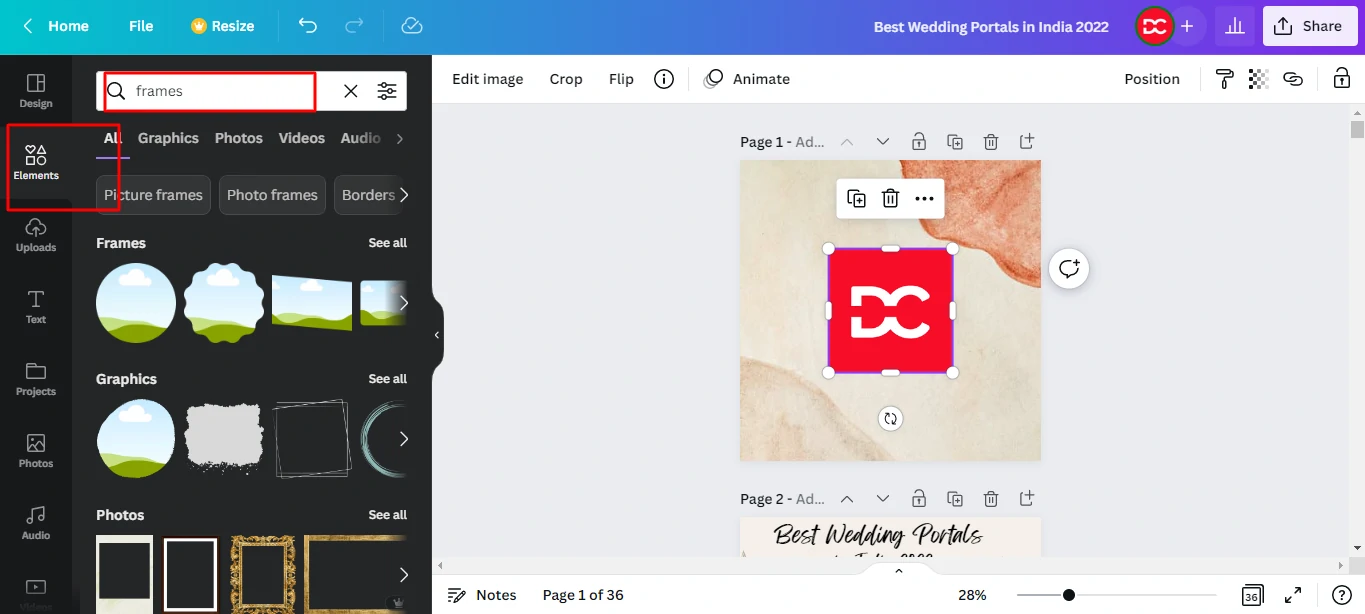The width and height of the screenshot is (1365, 614).
Task: See more Photos row arrow
Action: point(403,574)
